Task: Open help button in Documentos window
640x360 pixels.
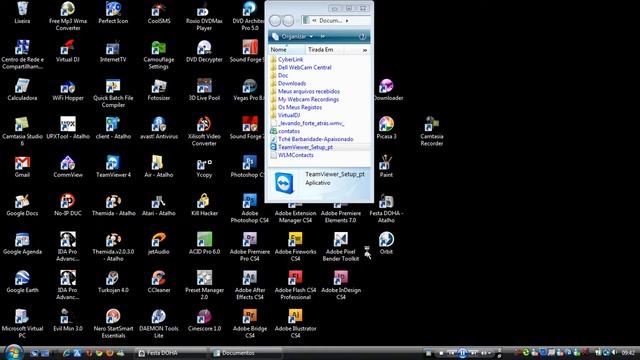Action: pyautogui.click(x=362, y=37)
